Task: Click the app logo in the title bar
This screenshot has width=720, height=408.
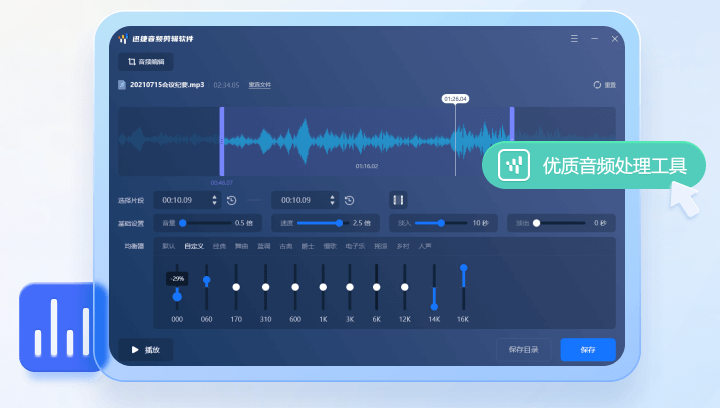Action: point(123,39)
